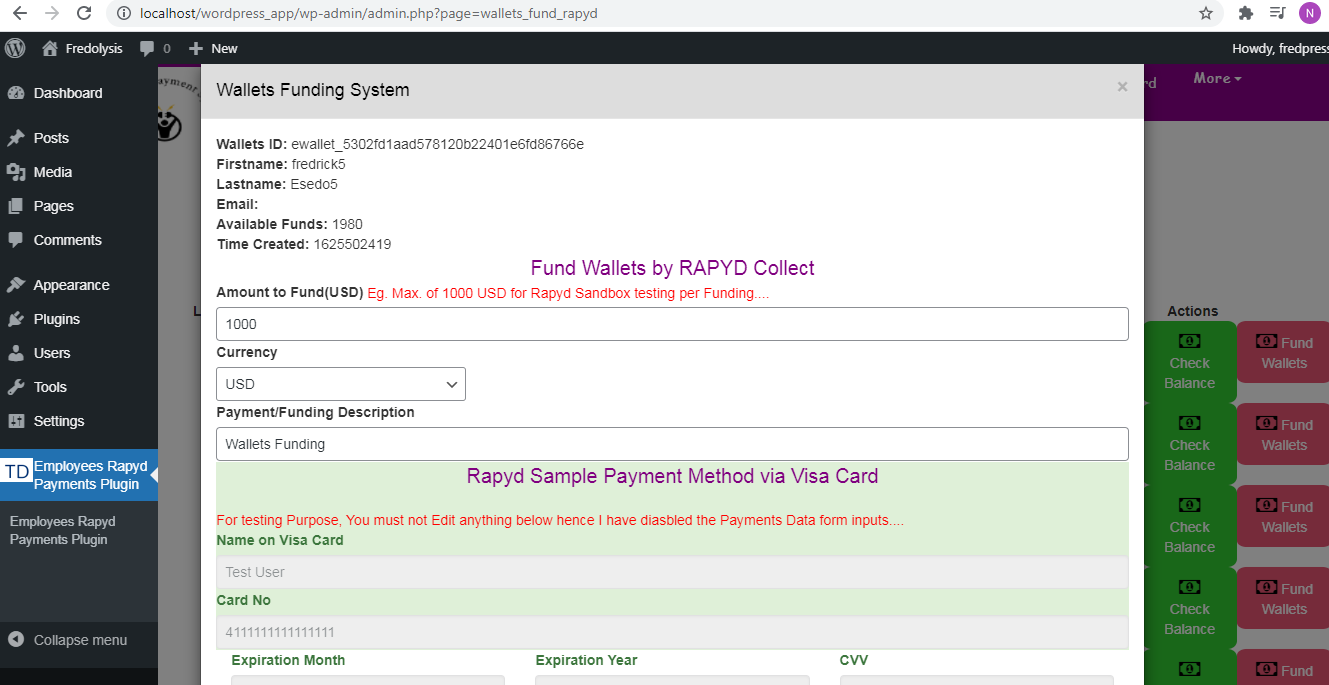Screen dimensions: 1329x685
Task: Click the Payment/Funding Description field
Action: point(672,444)
